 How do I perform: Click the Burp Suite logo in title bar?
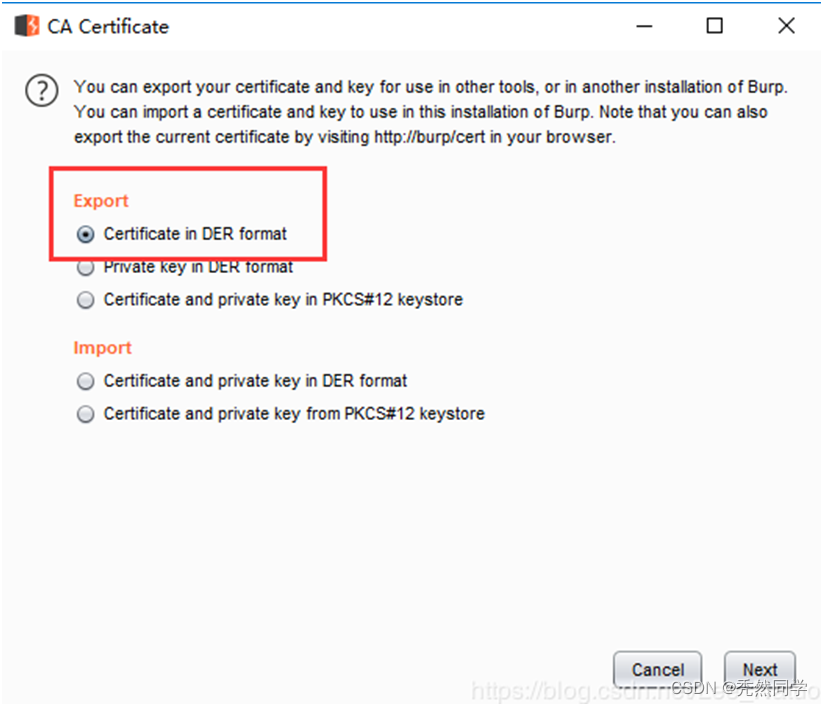tap(27, 26)
